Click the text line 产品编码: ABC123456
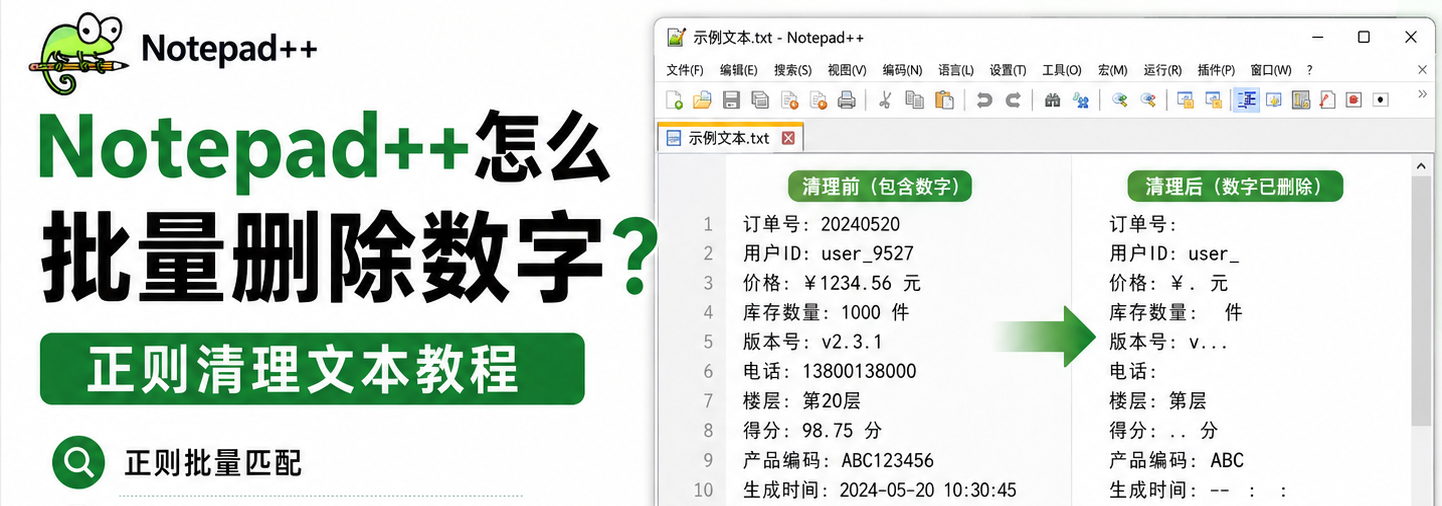Screen dimensions: 1442x506 pos(839,460)
